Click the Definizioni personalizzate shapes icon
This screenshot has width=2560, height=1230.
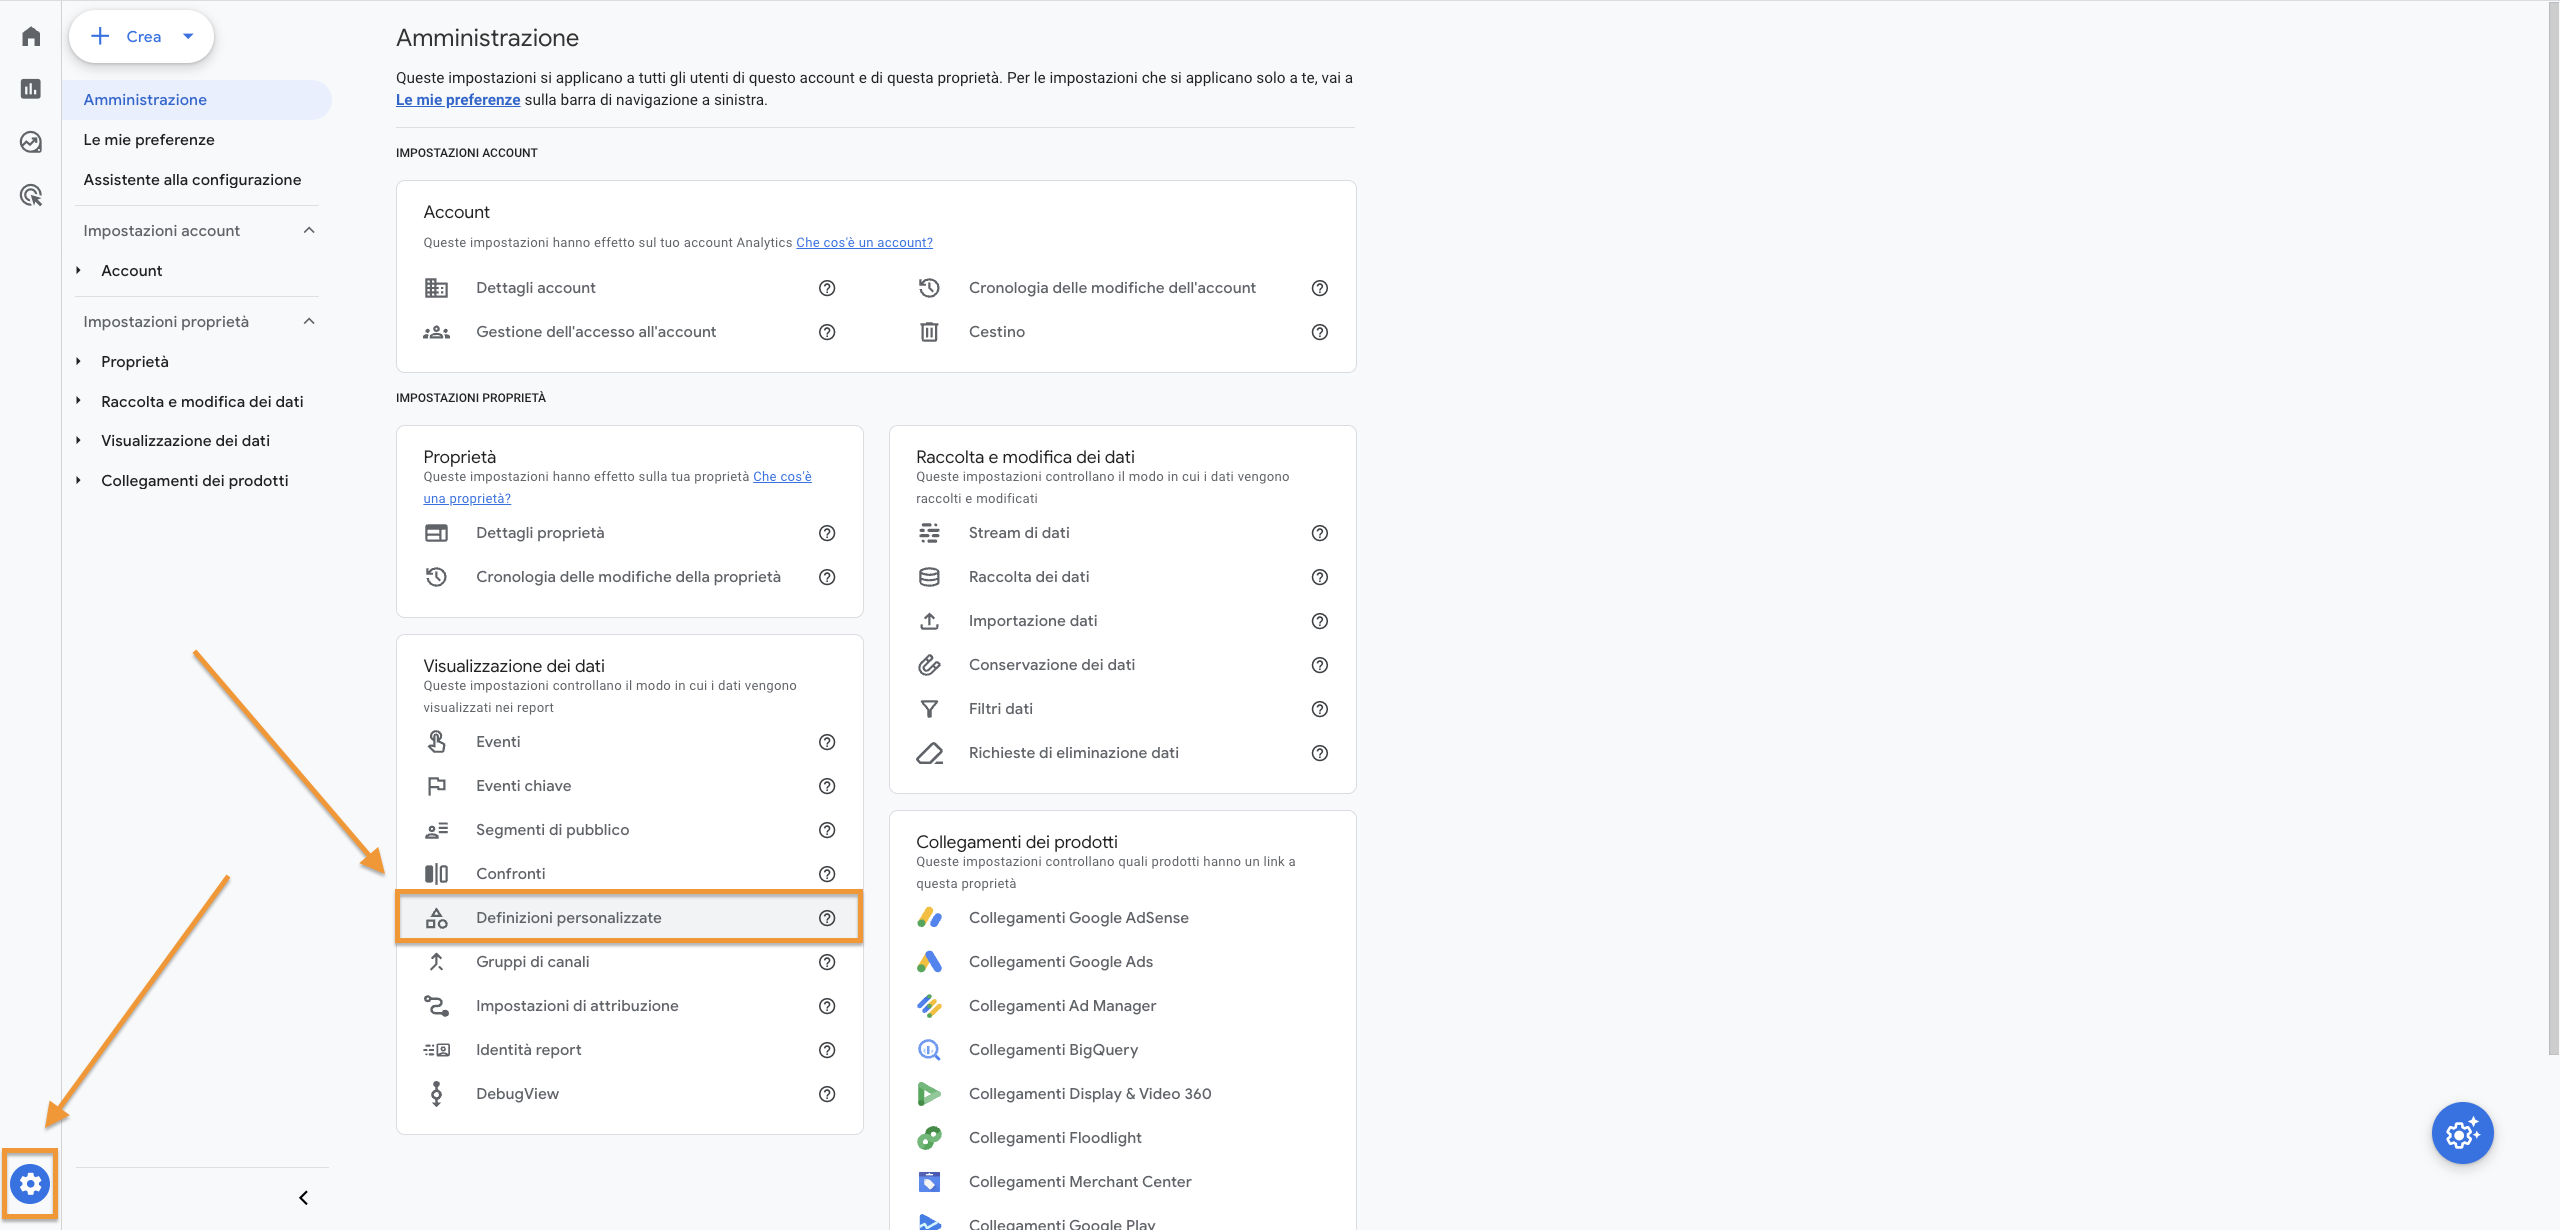point(436,918)
